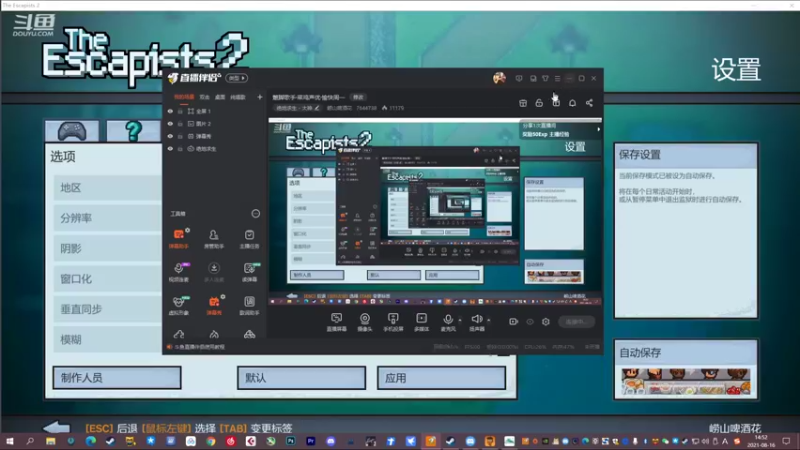Select the 地区 option in game settings
This screenshot has width=800, height=450.
pyautogui.click(x=108, y=188)
